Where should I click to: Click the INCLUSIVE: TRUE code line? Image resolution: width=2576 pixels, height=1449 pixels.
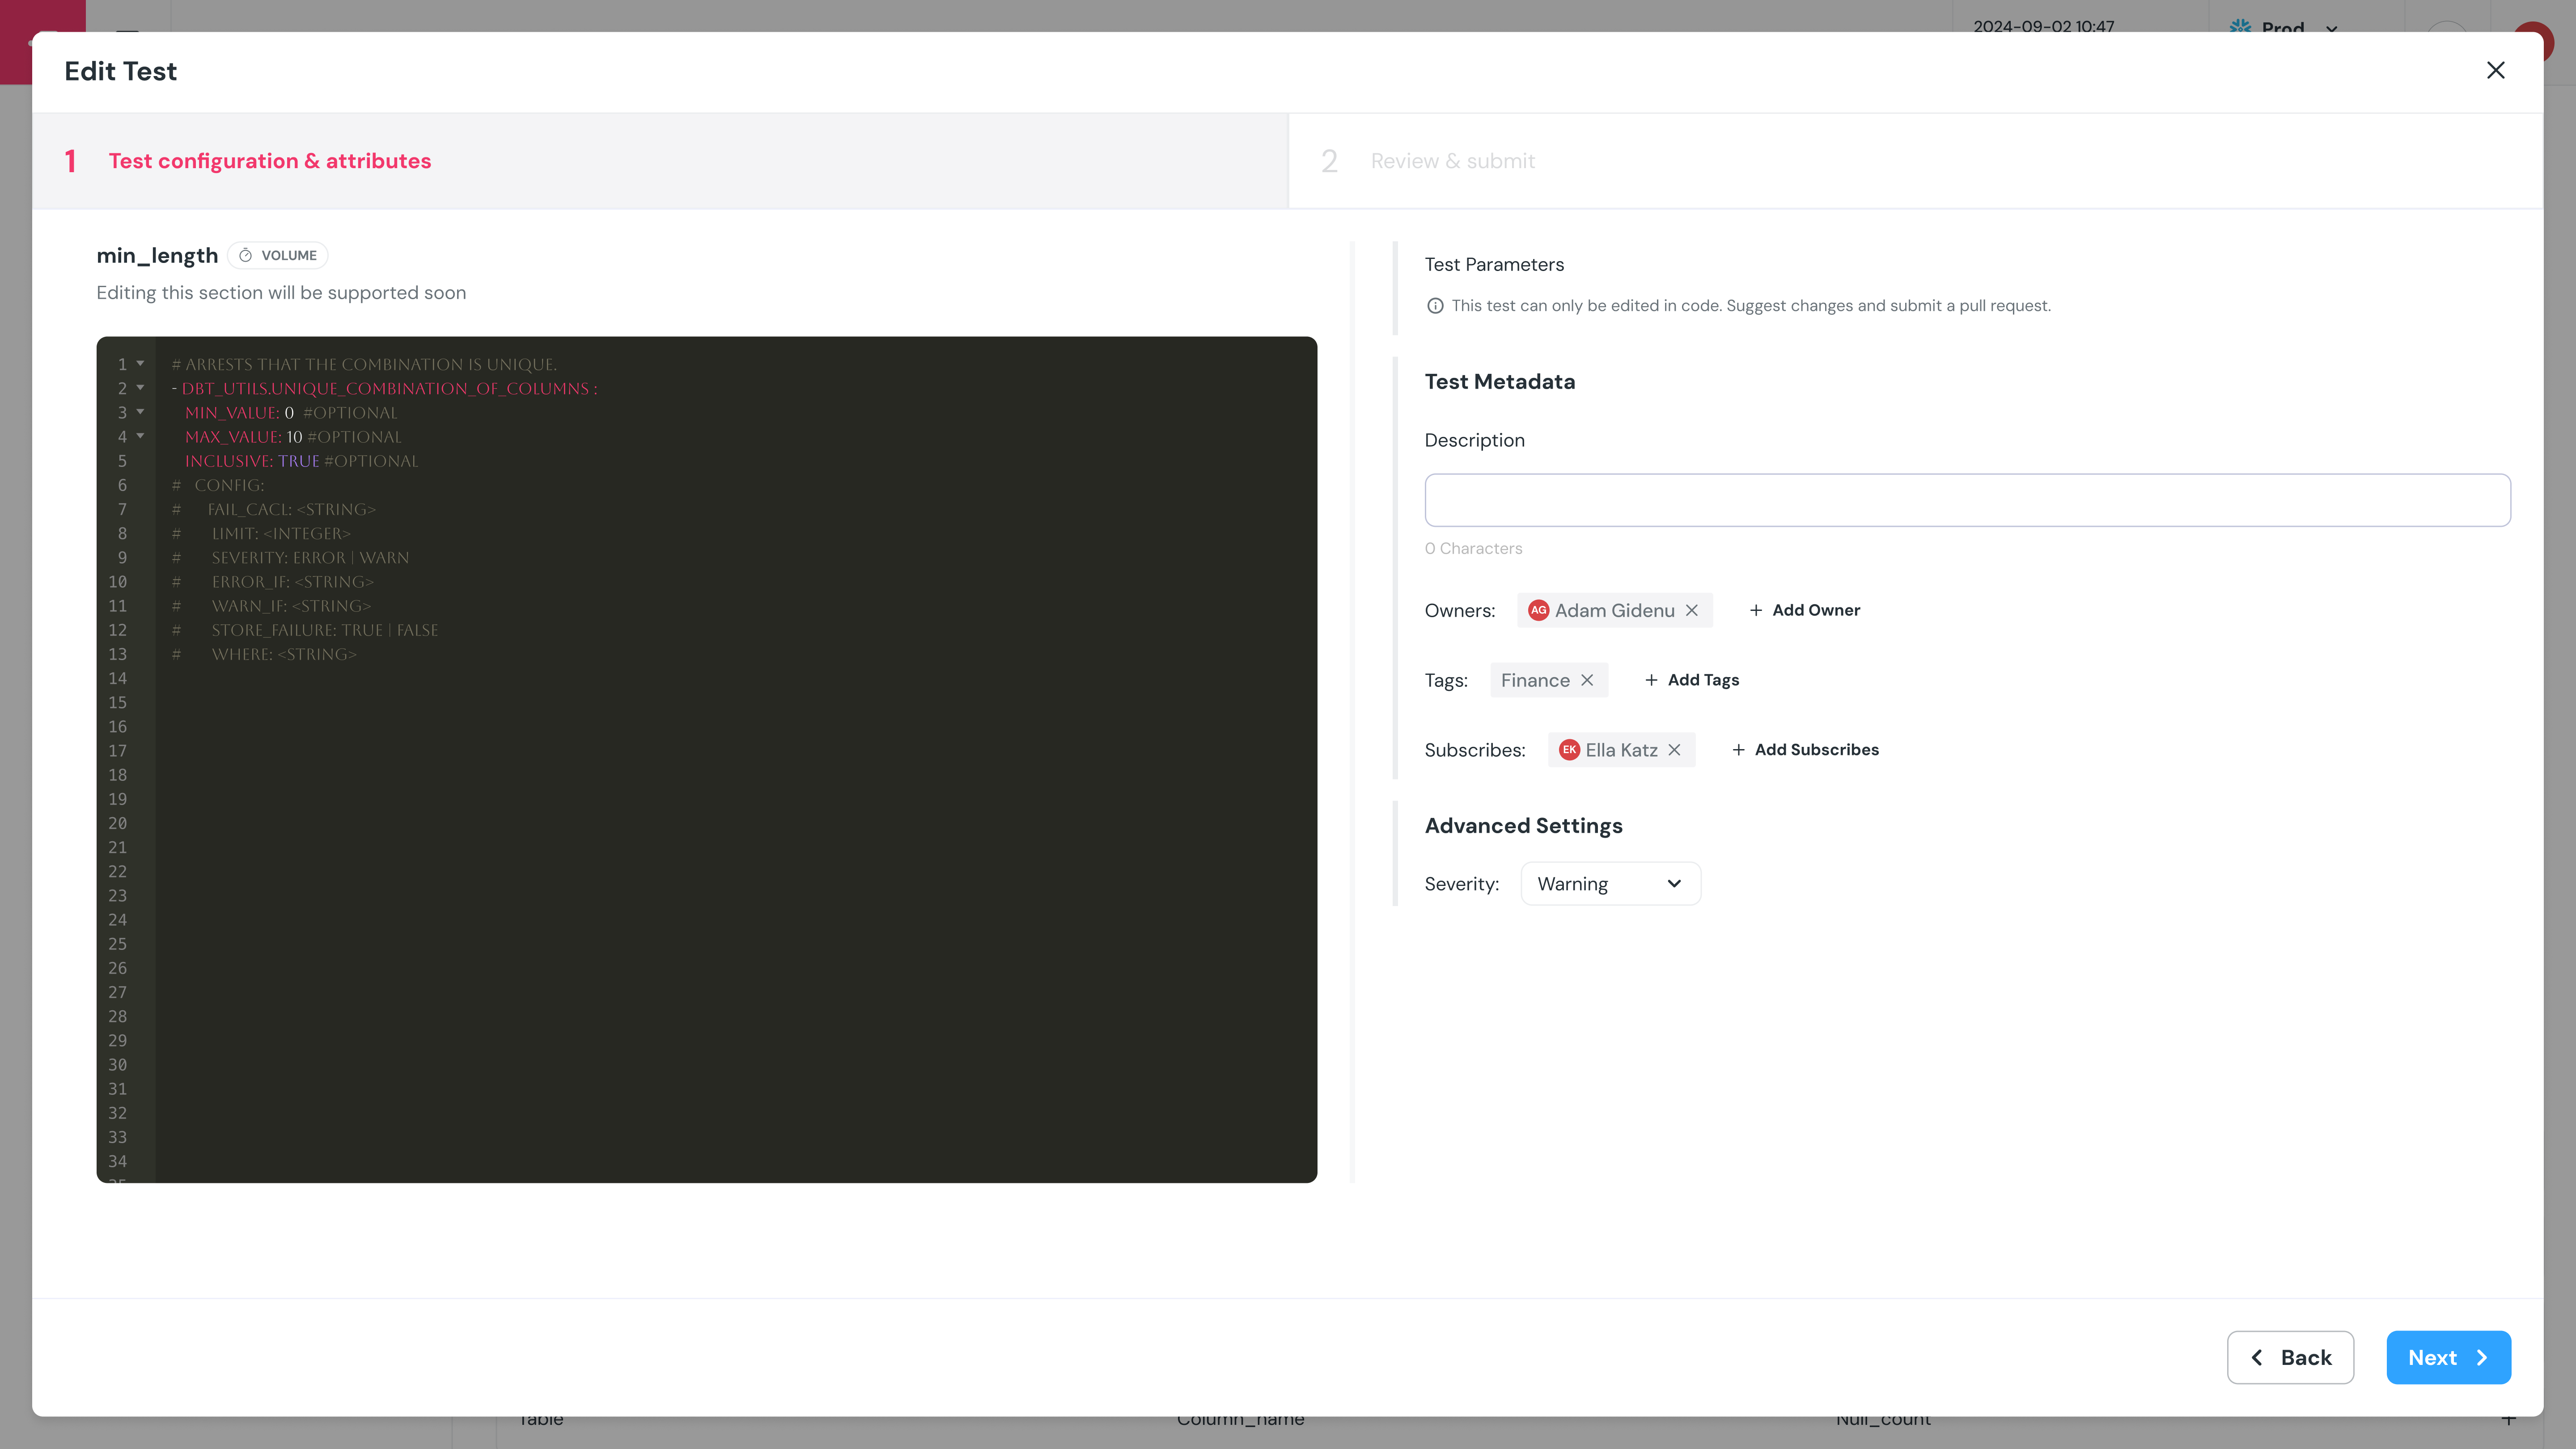tap(301, 461)
